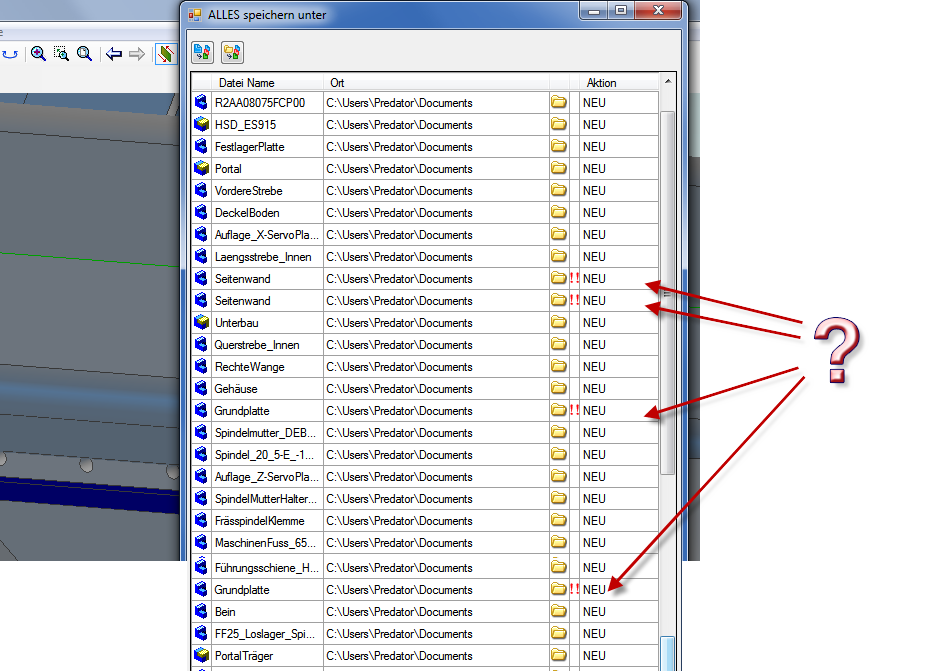Click the green-red highlighted toolbar icon
The height and width of the screenshot is (671, 939).
[165, 54]
